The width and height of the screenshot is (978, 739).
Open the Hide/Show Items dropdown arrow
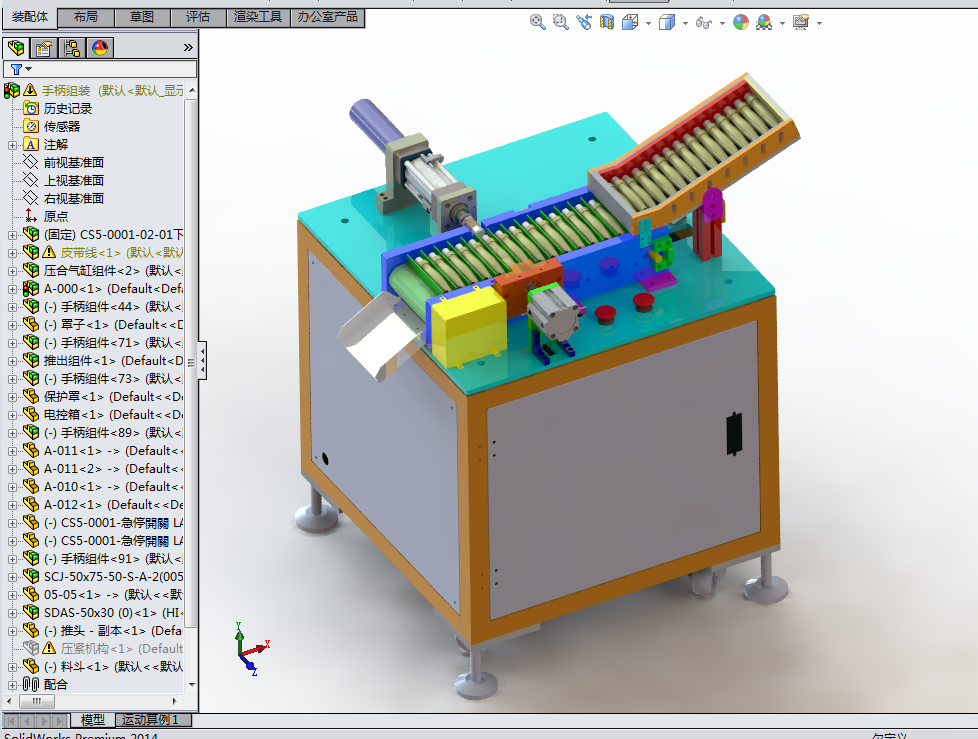(x=722, y=24)
